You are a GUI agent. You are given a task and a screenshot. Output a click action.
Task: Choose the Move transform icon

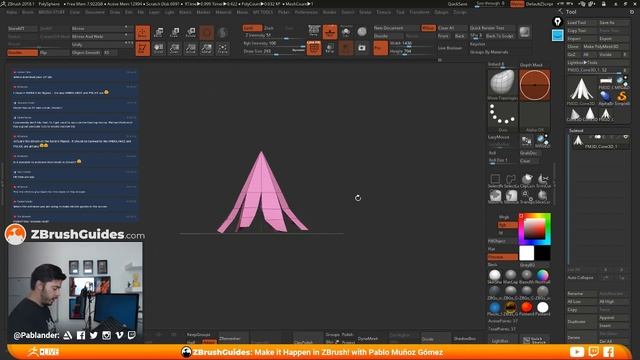click(159, 32)
